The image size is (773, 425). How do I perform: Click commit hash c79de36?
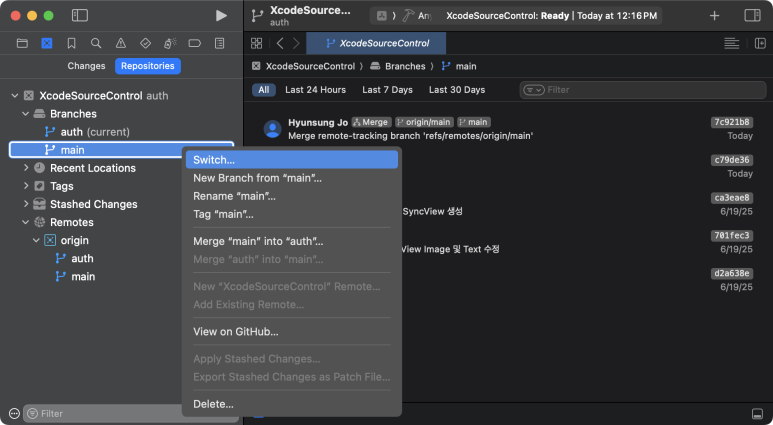(732, 160)
